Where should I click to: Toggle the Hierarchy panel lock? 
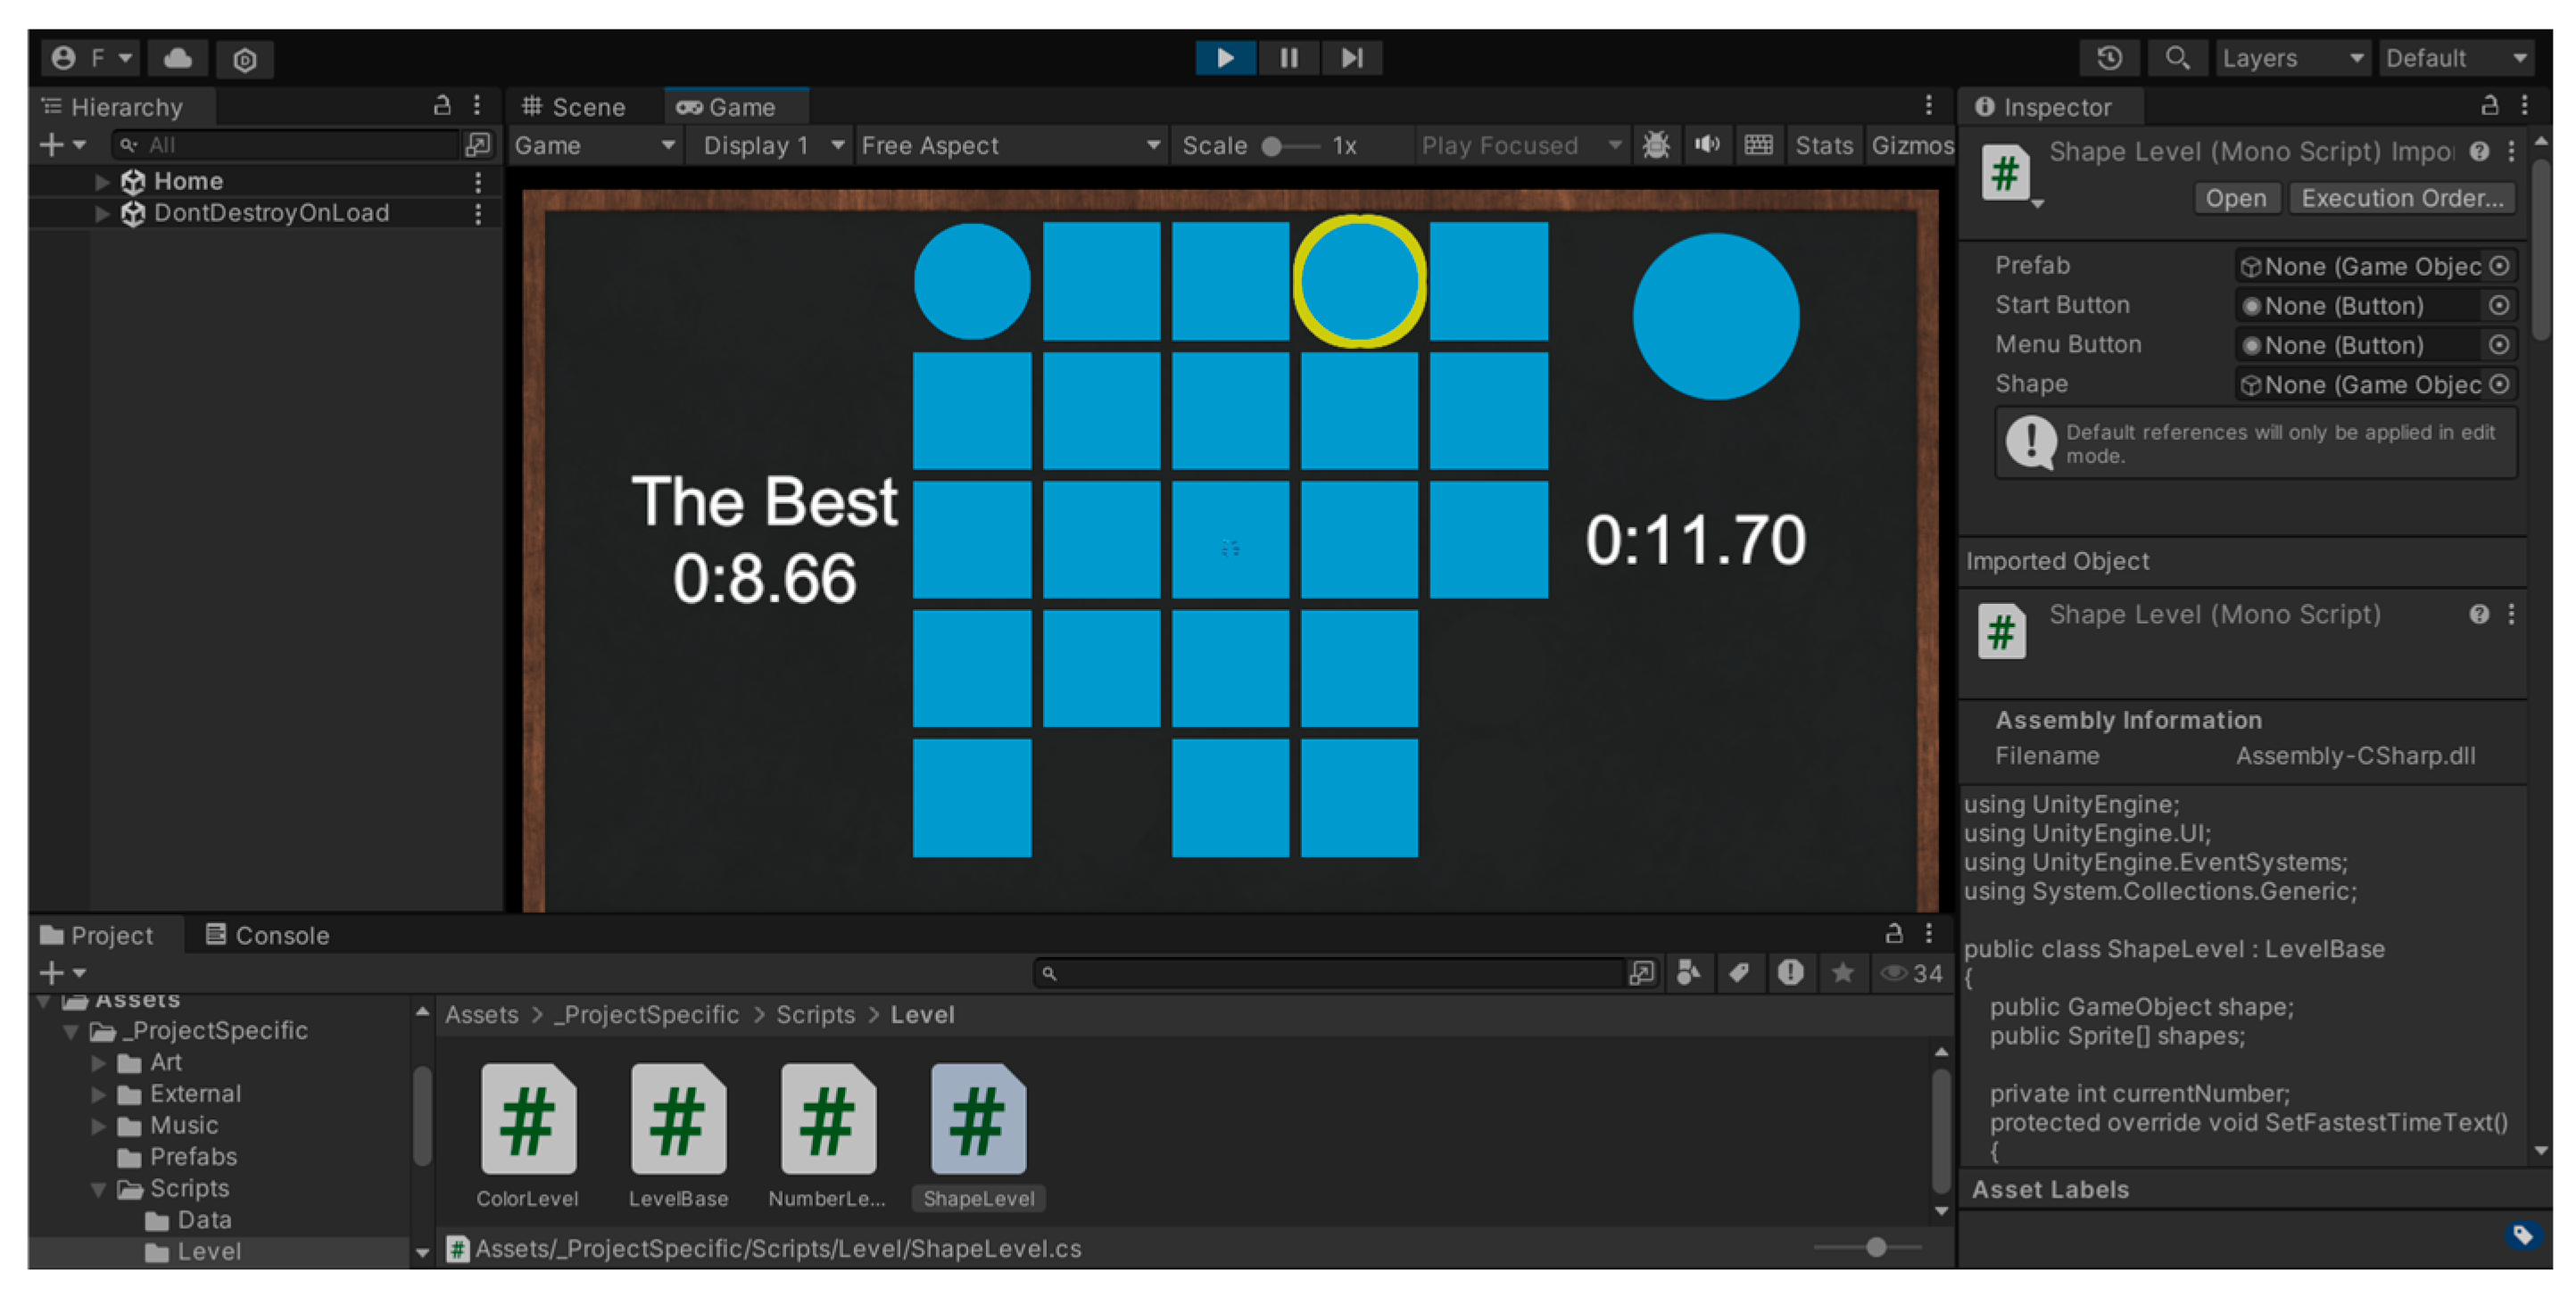click(442, 106)
